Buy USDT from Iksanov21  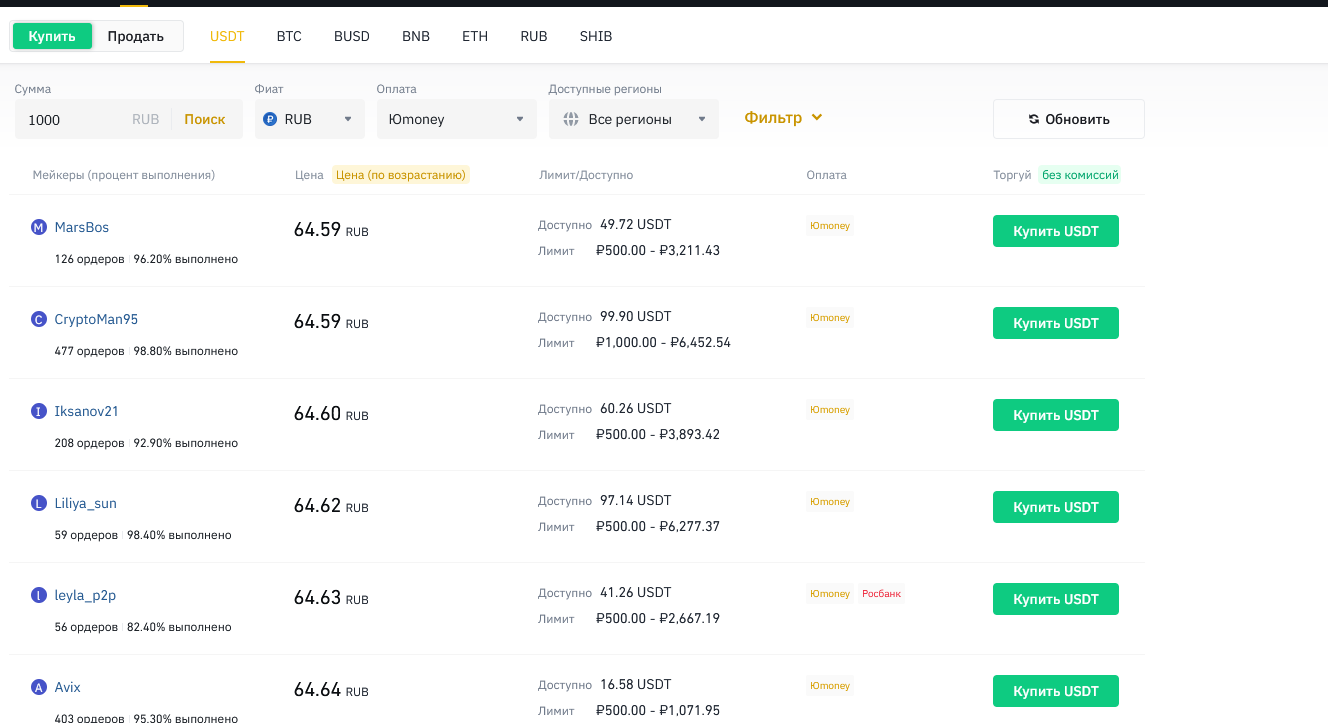[x=1056, y=415]
